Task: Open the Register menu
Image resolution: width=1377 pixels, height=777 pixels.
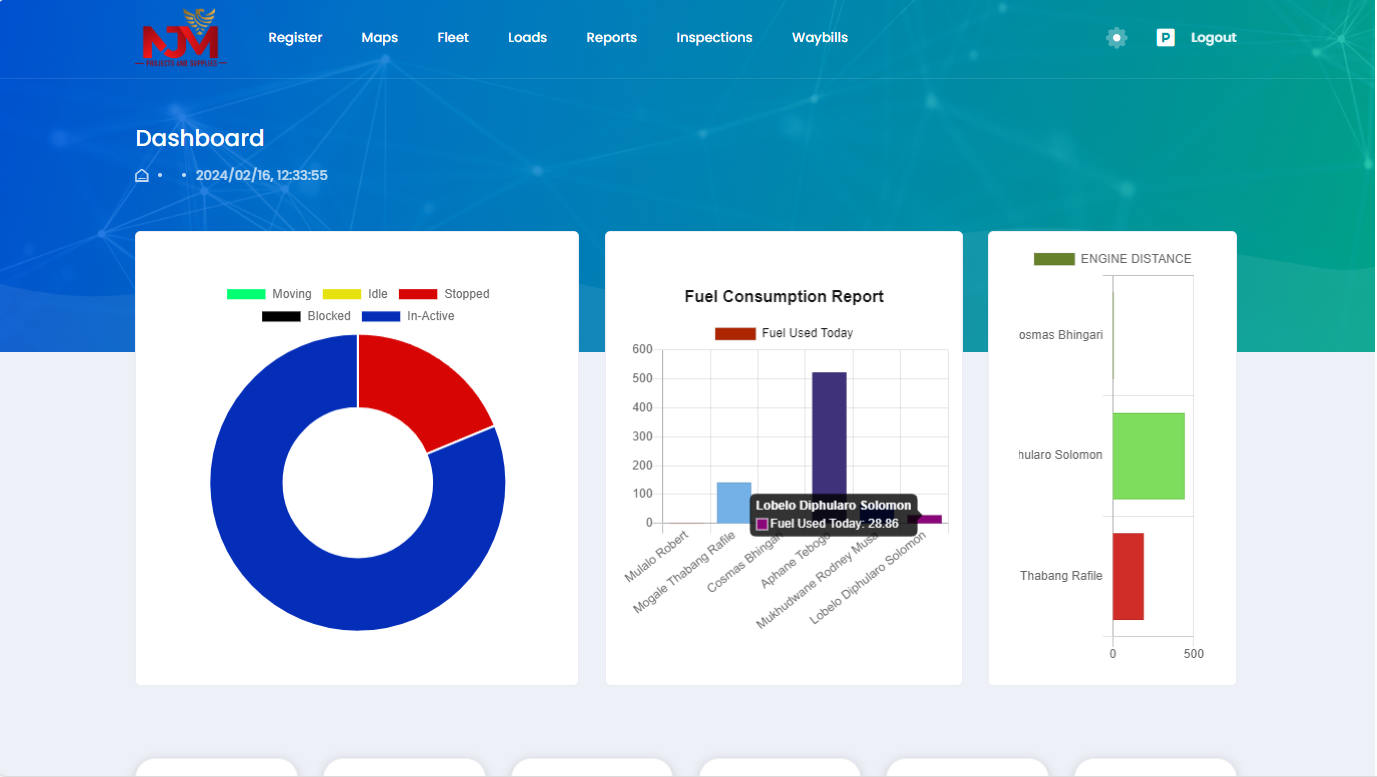Action: click(x=295, y=38)
